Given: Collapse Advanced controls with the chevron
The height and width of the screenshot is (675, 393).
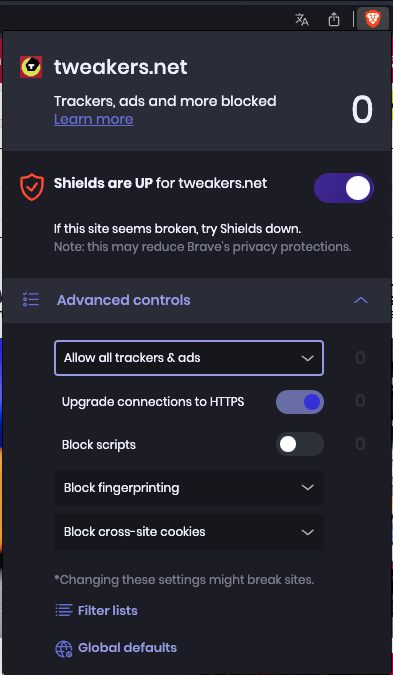Looking at the screenshot, I should pos(361,300).
